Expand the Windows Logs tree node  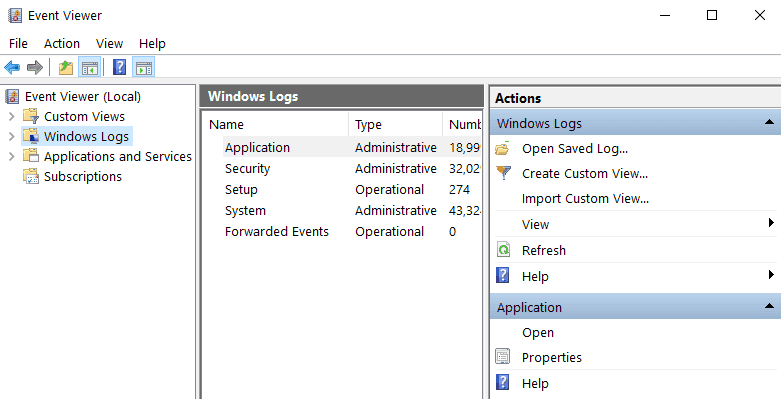coord(12,136)
